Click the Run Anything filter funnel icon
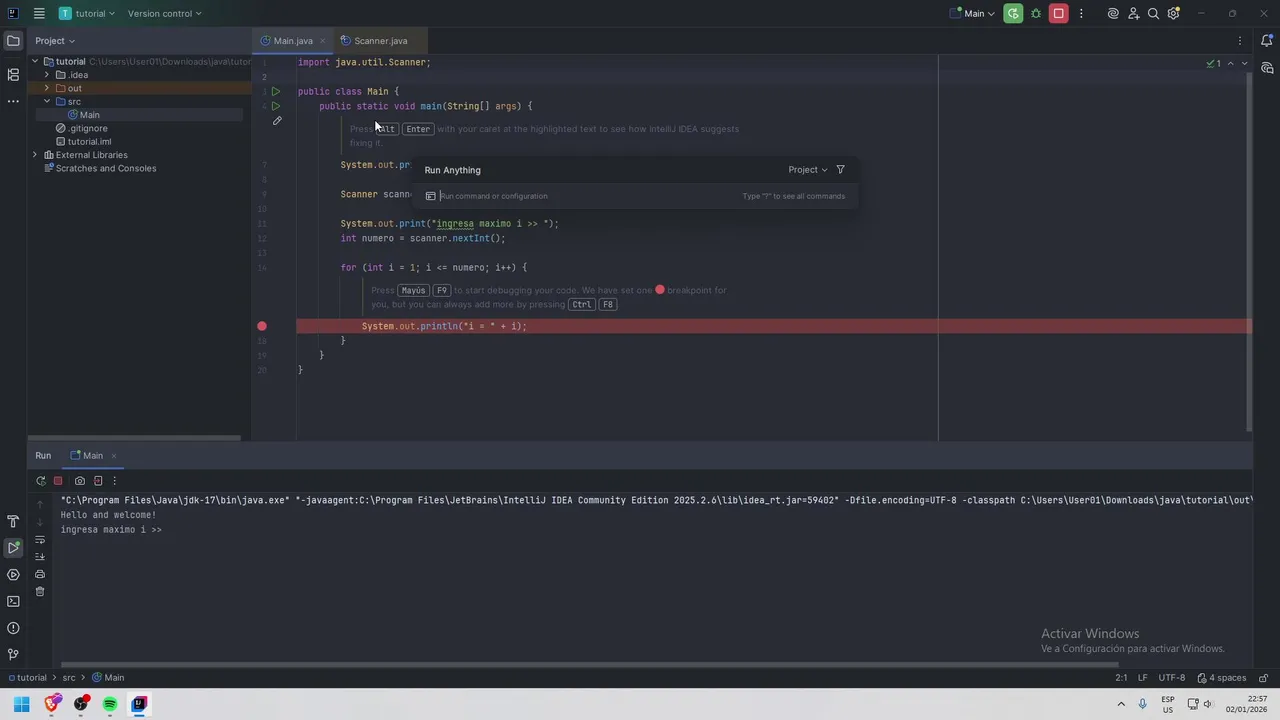1280x720 pixels. click(840, 170)
